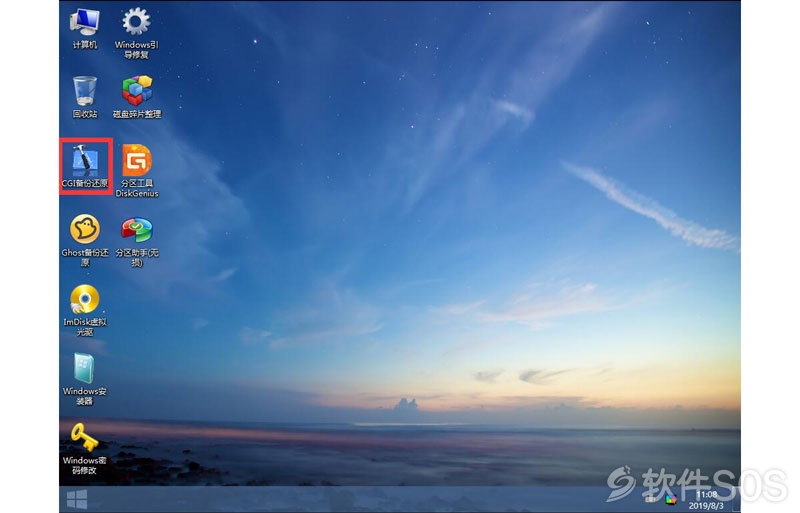Launch the Windows密码修改 key icon
The image size is (800, 513).
(x=85, y=448)
